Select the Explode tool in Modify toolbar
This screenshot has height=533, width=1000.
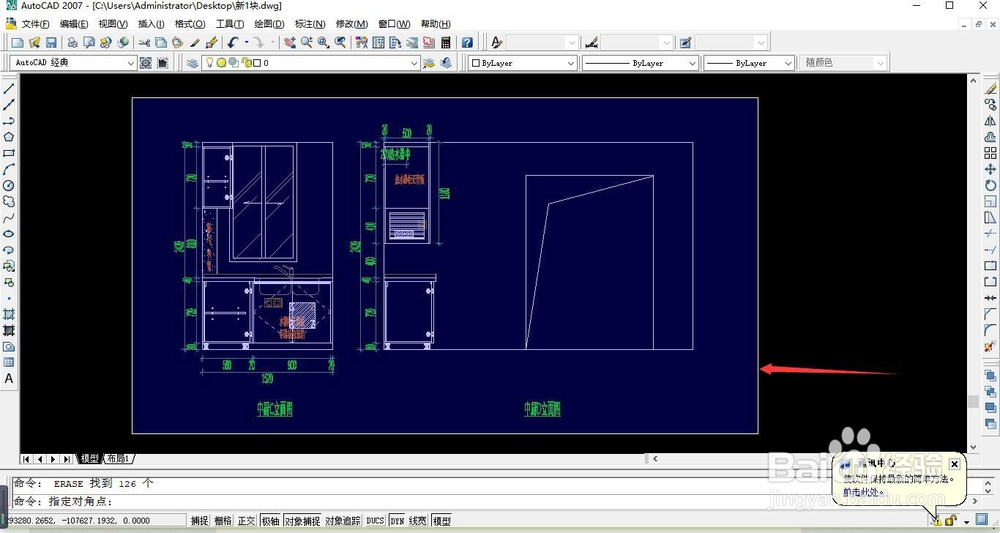coord(990,346)
